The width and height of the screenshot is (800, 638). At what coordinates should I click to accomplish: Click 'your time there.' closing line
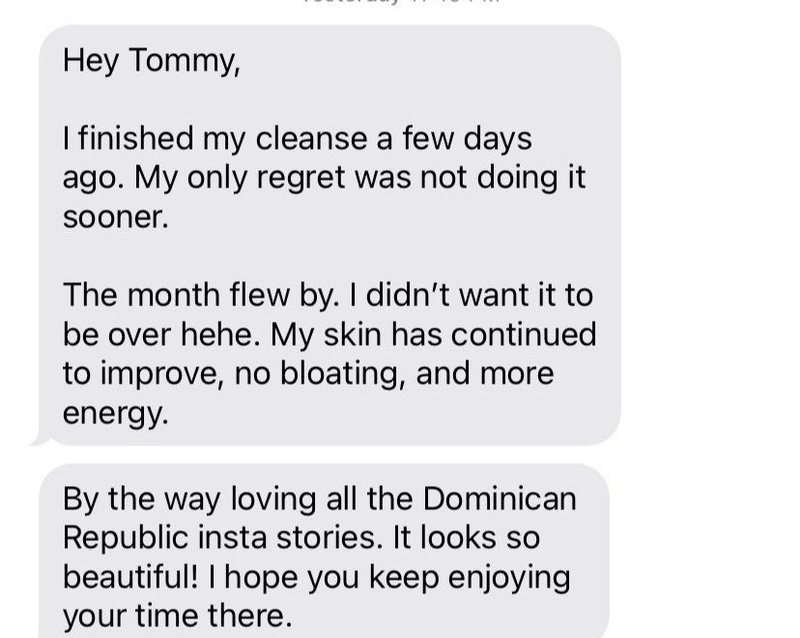tap(178, 616)
